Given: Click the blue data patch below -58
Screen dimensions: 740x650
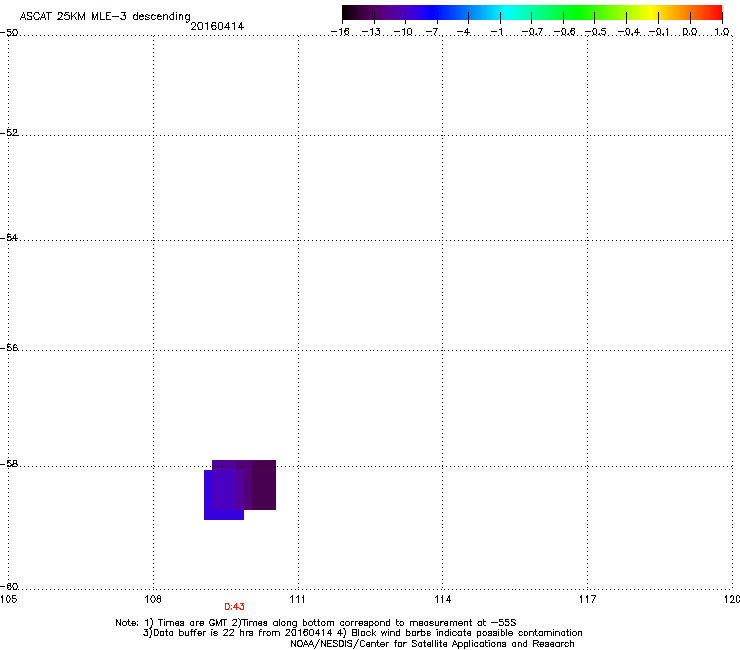Looking at the screenshot, I should coord(224,495).
